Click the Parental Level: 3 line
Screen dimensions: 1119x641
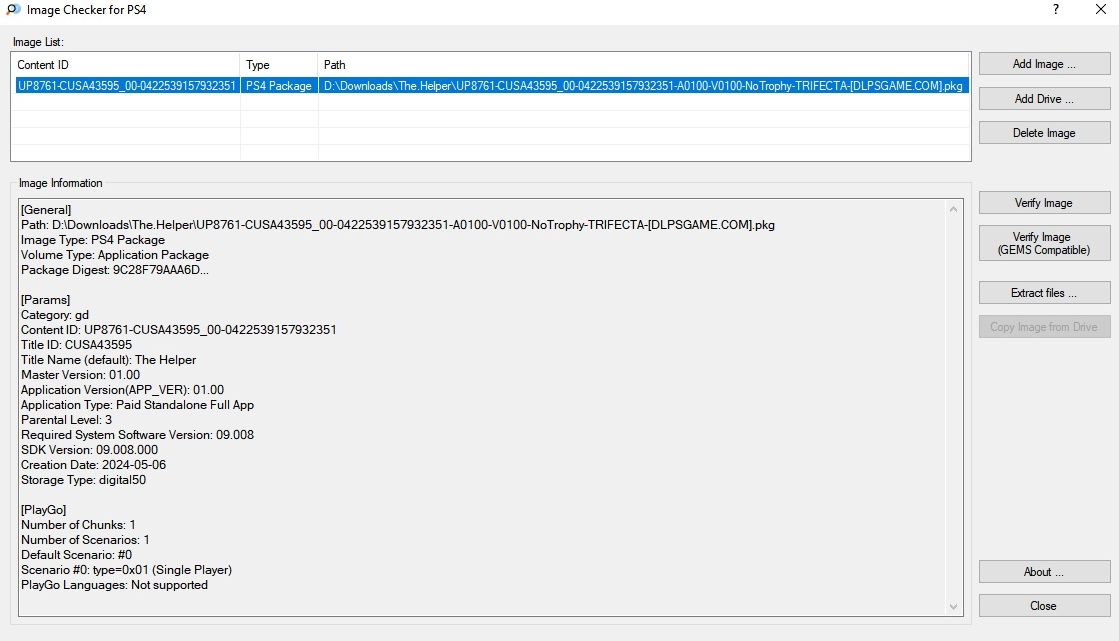pos(66,420)
